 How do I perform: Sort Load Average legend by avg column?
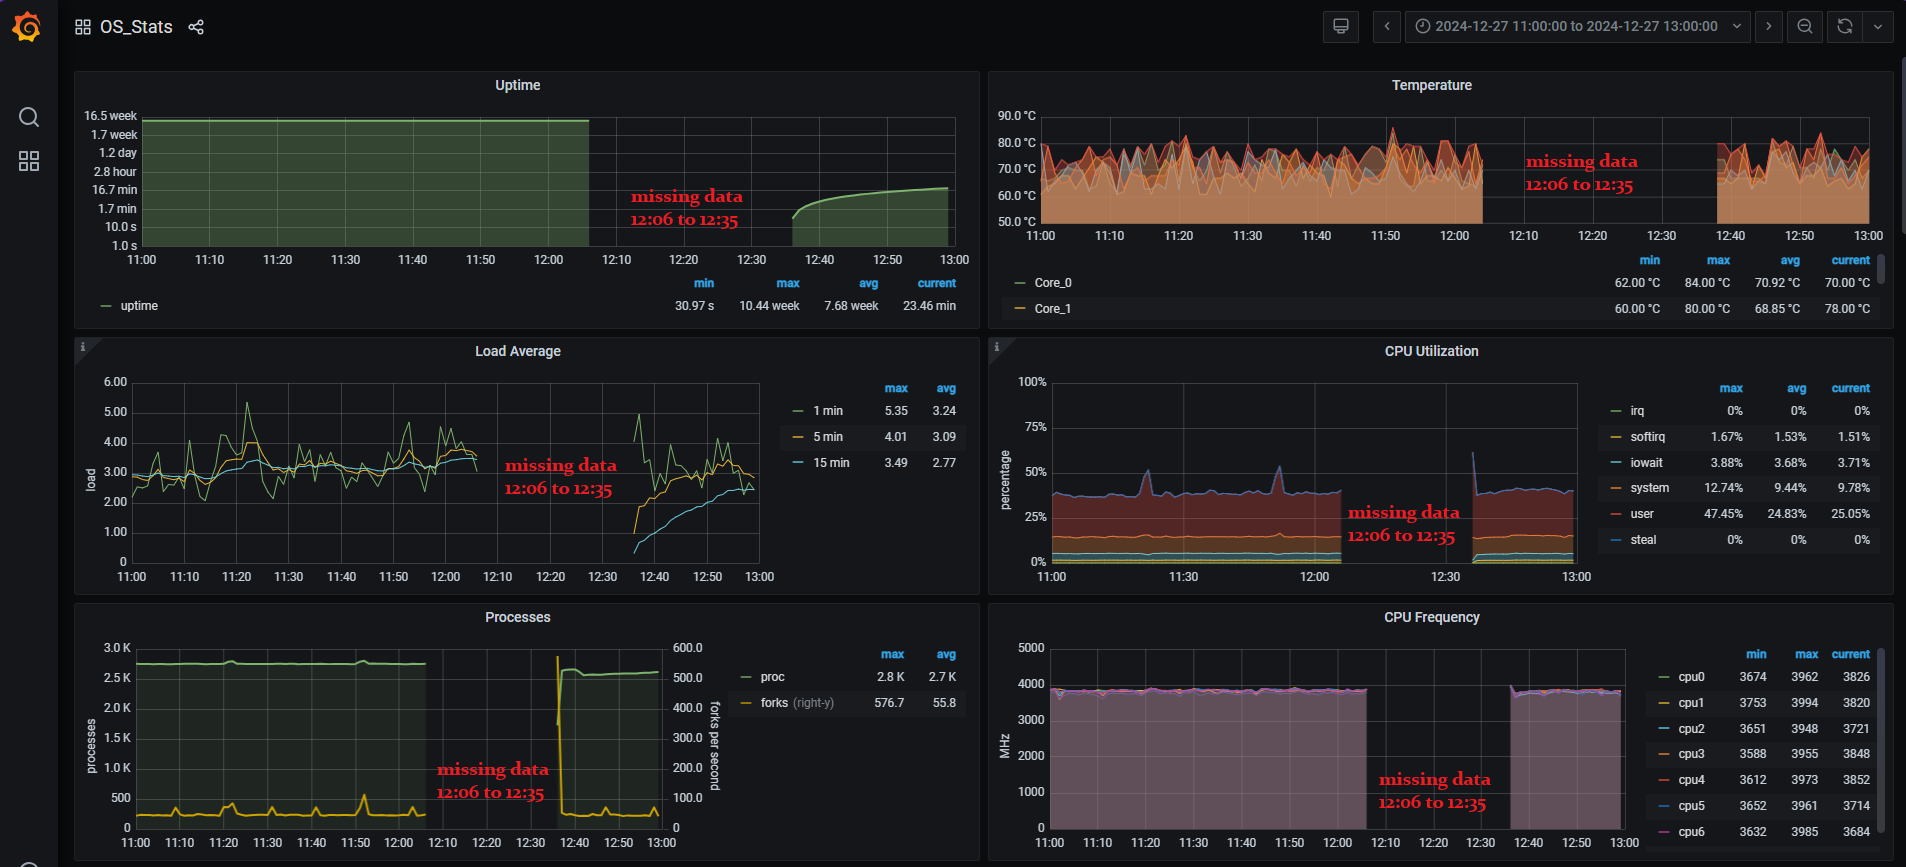coord(946,388)
